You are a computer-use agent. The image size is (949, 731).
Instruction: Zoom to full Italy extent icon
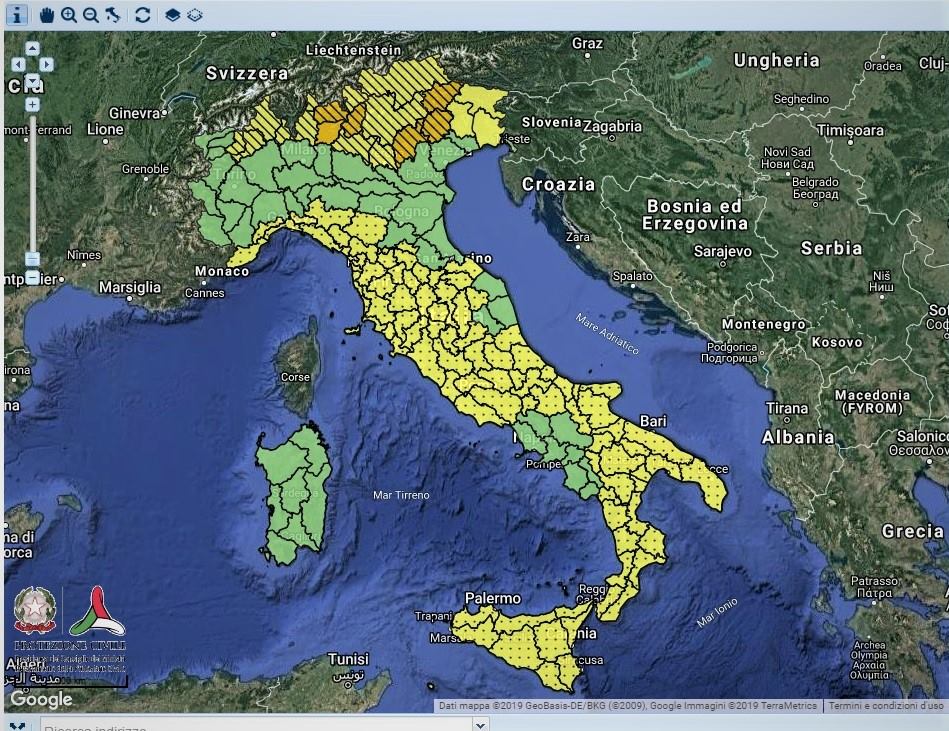[x=113, y=15]
